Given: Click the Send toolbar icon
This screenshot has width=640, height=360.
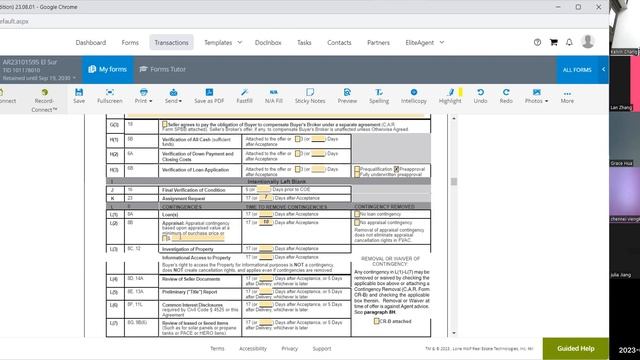Looking at the screenshot, I should (173, 92).
